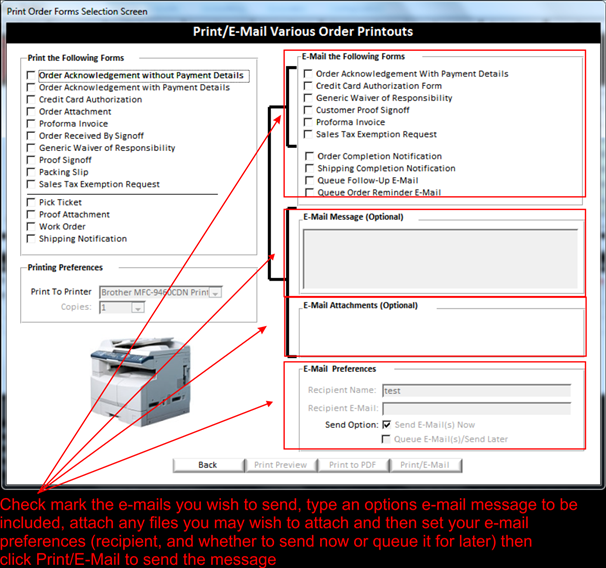Screen dimensions: 606x568
Task: Expand the Copies dropdown
Action: pyautogui.click(x=137, y=308)
